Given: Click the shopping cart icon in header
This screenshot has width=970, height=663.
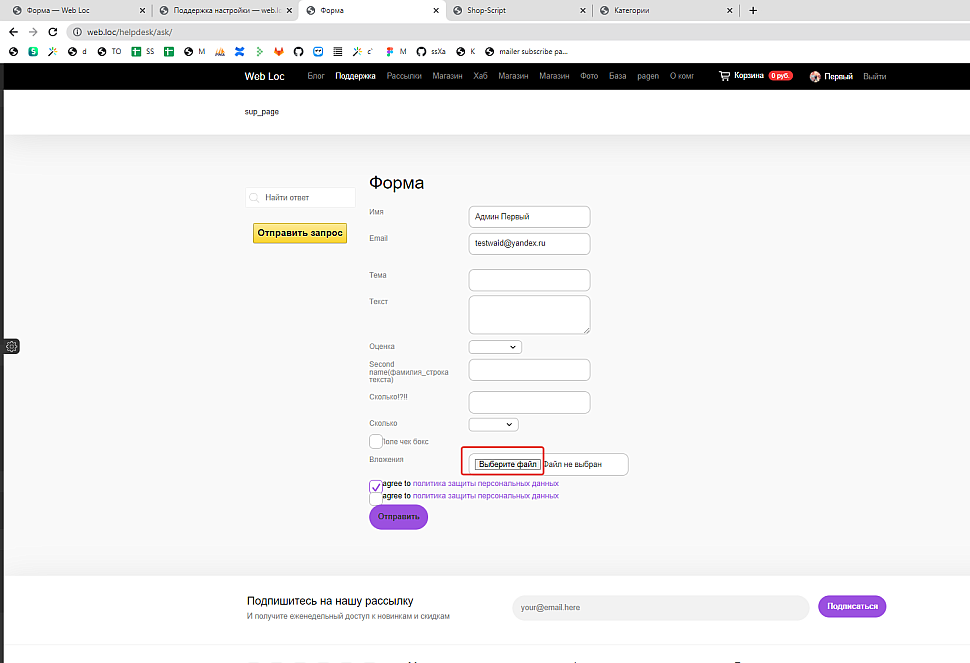Looking at the screenshot, I should pos(724,76).
